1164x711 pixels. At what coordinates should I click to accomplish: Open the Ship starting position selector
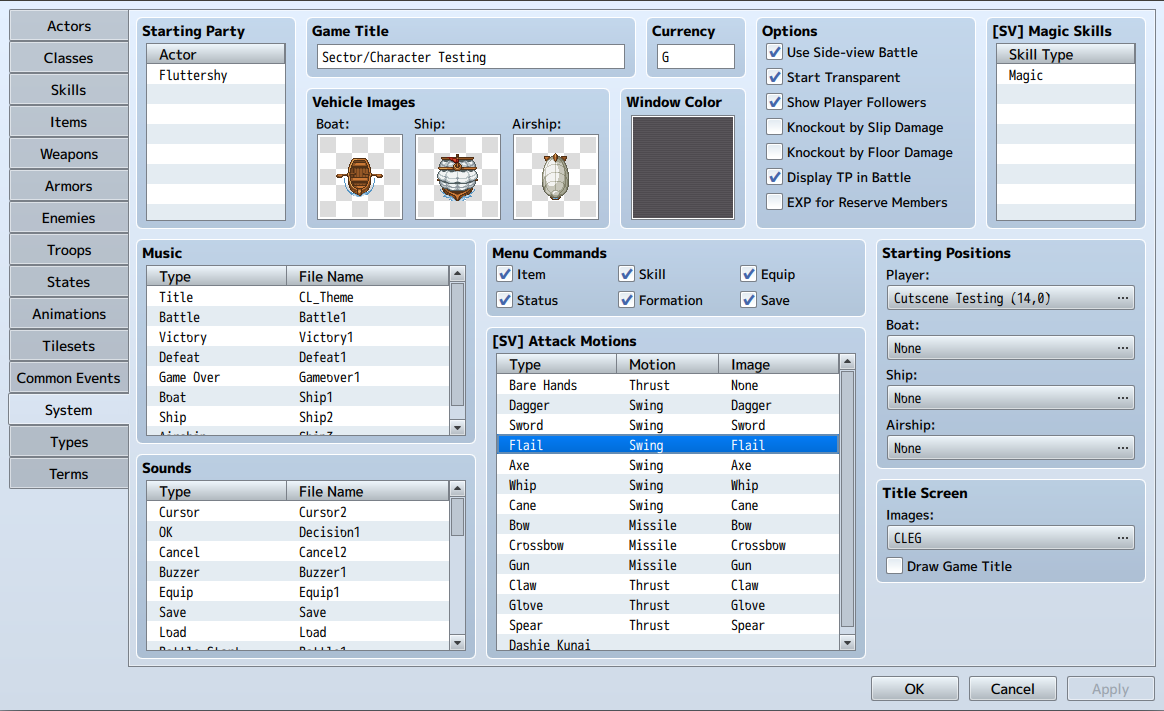click(1124, 397)
